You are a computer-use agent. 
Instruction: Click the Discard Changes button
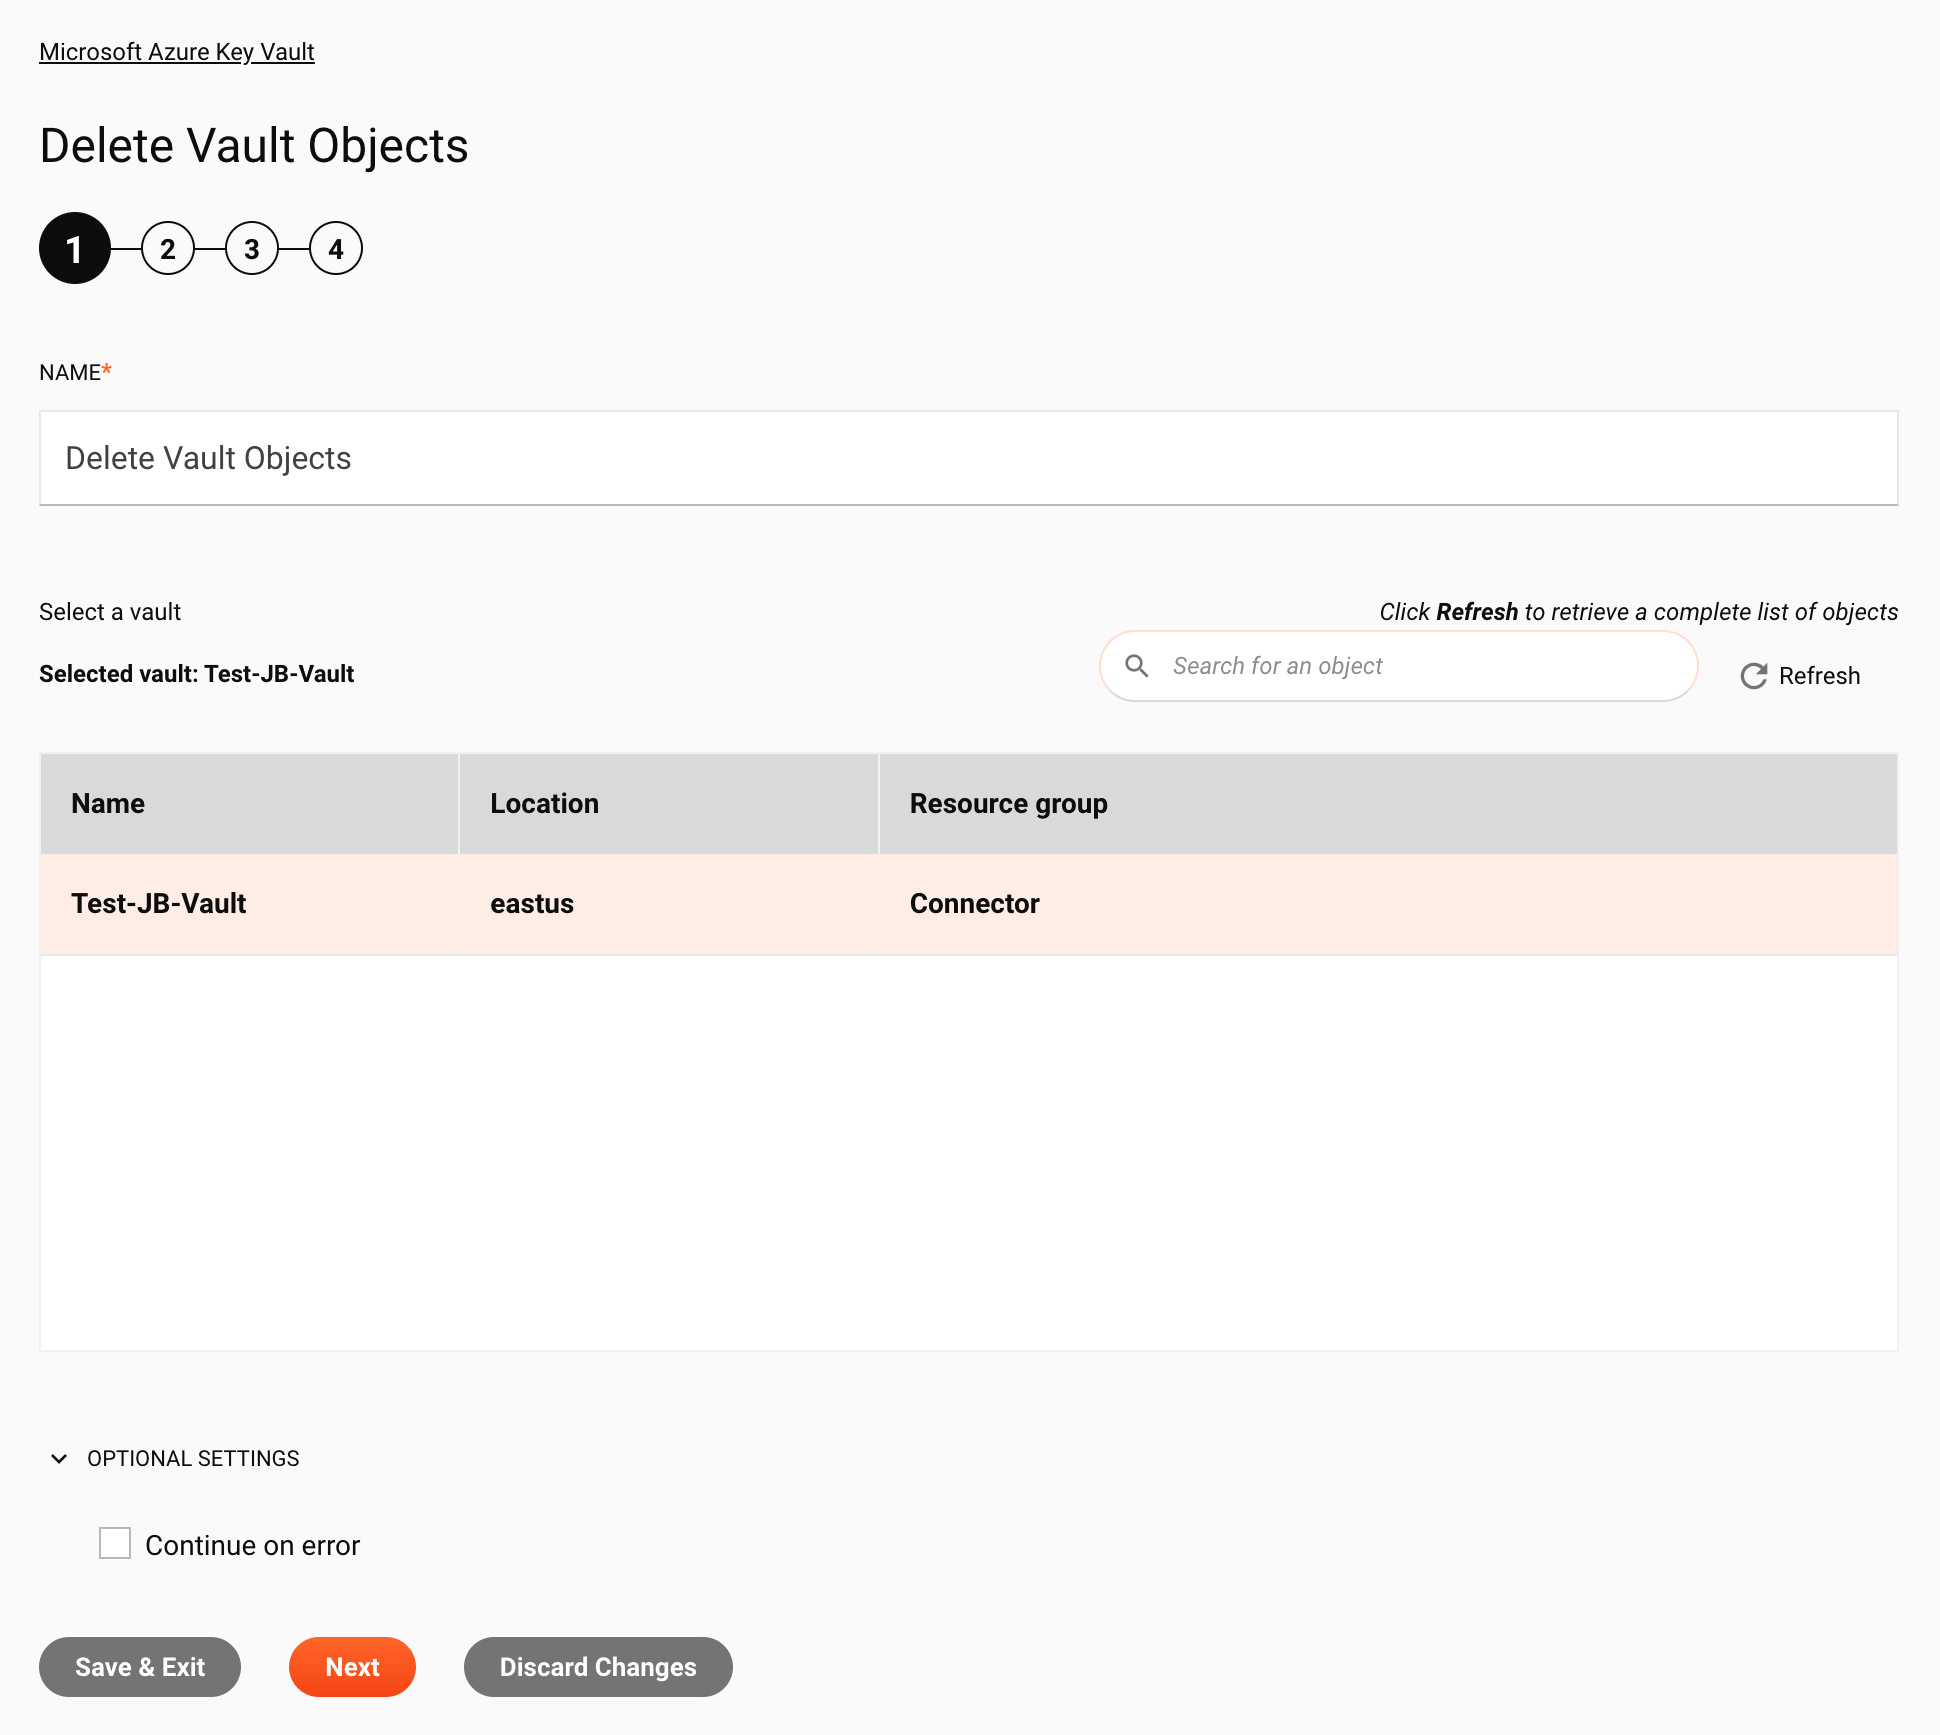tap(598, 1666)
